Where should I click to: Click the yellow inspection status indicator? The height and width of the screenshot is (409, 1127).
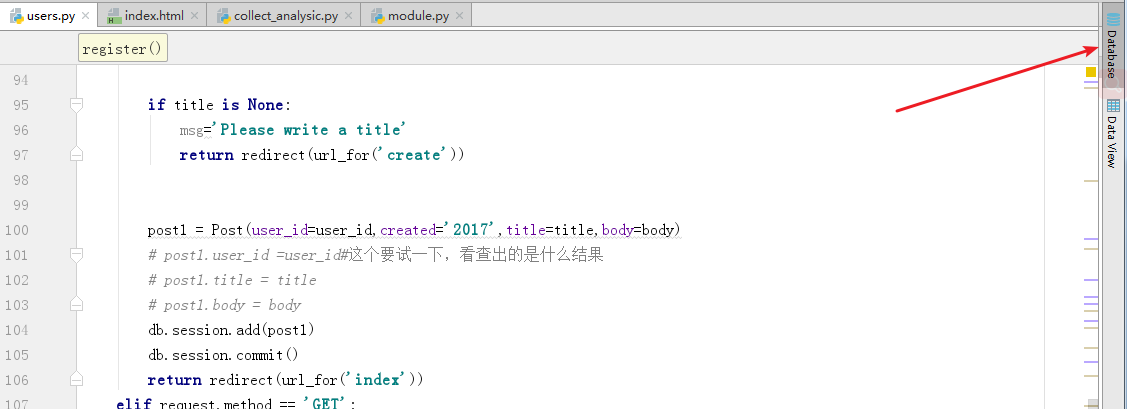click(1090, 72)
